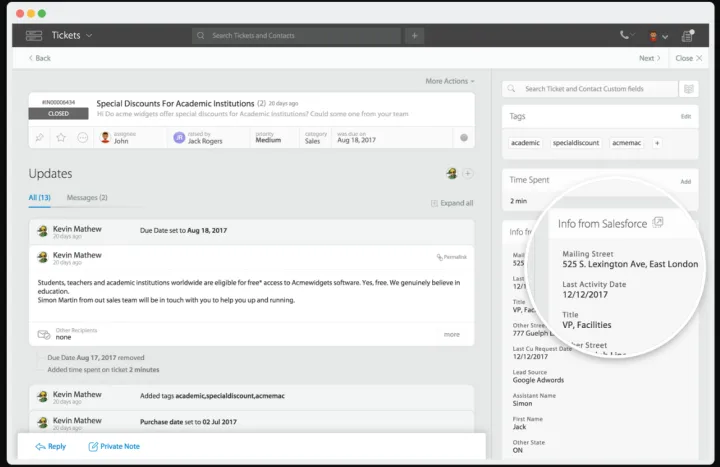This screenshot has width=720, height=467.
Task: Open the notifications clipboard icon
Action: coord(687,35)
